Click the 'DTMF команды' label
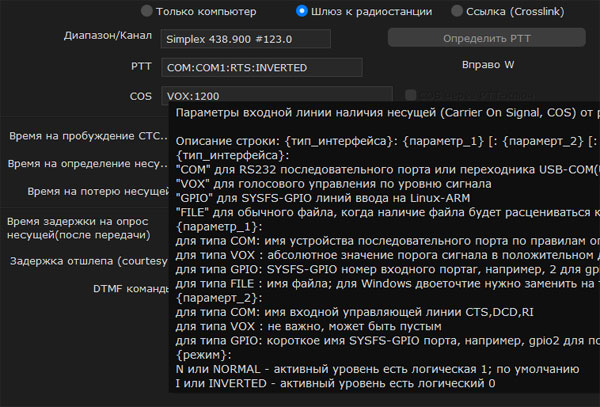Screen dimensions: 600x407 130,289
